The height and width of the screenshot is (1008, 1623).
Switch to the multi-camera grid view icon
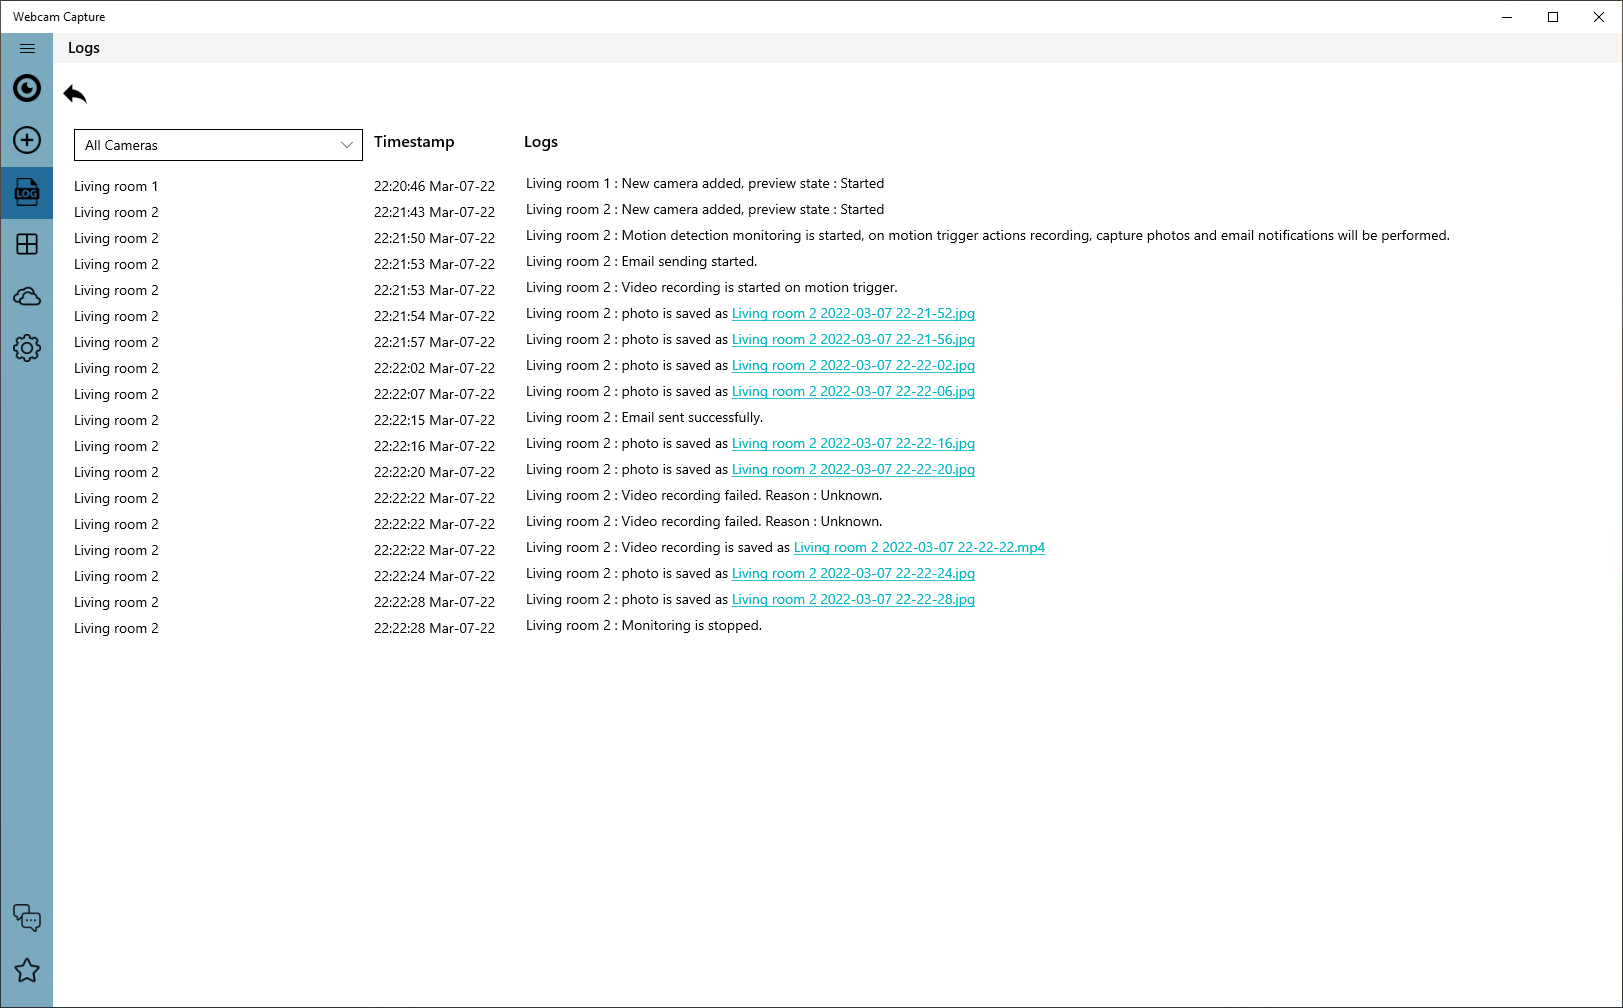[x=27, y=244]
